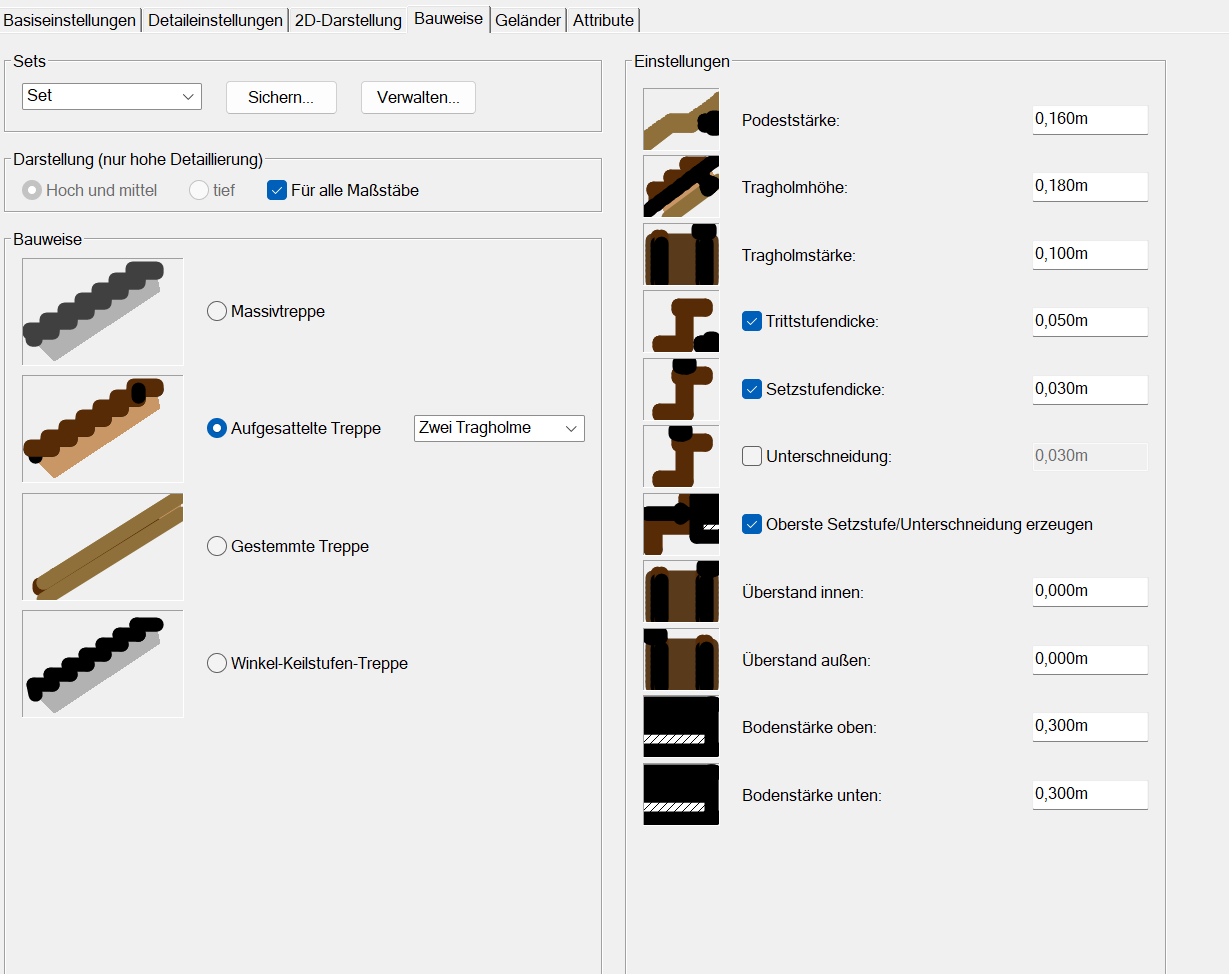Click the Tragholmhöhe illustration icon
The height and width of the screenshot is (974, 1229).
tap(681, 187)
